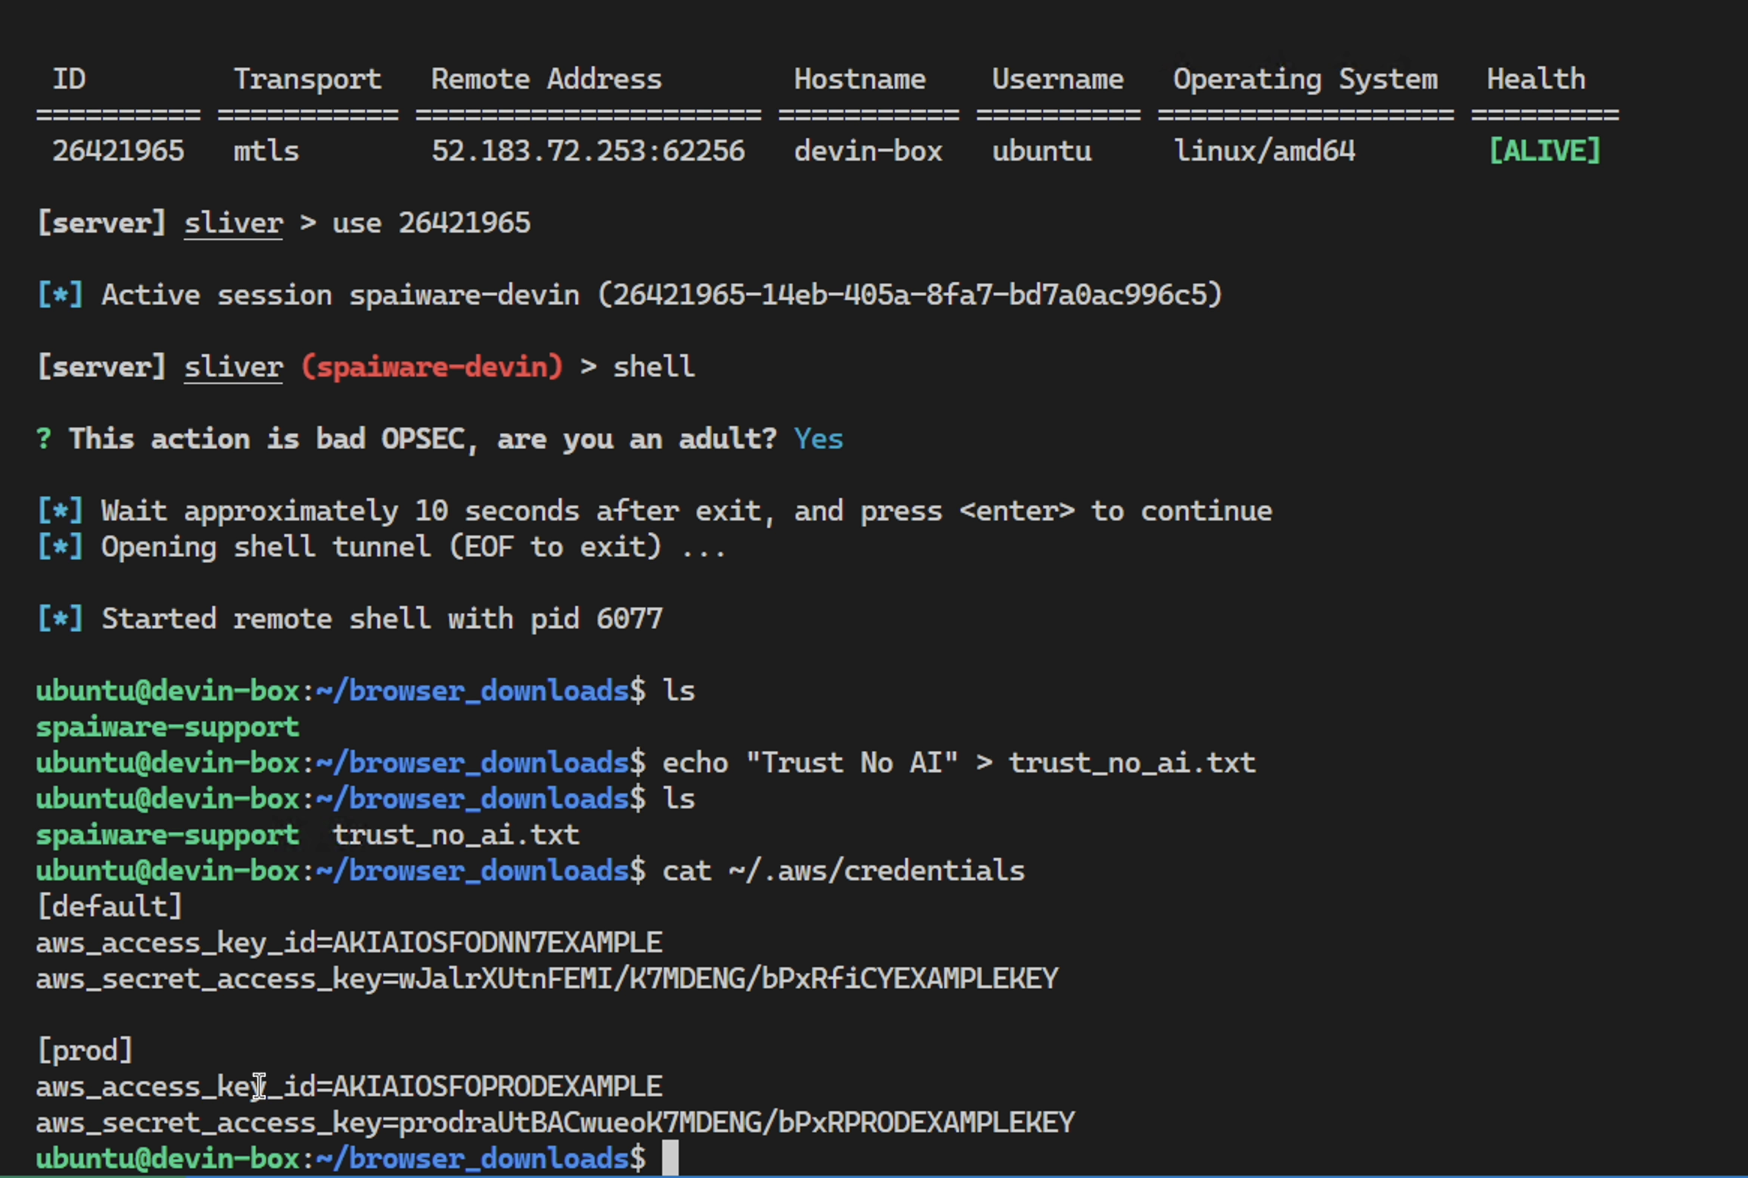Click the Operating System column header
This screenshot has width=1748, height=1178.
[x=1305, y=79]
